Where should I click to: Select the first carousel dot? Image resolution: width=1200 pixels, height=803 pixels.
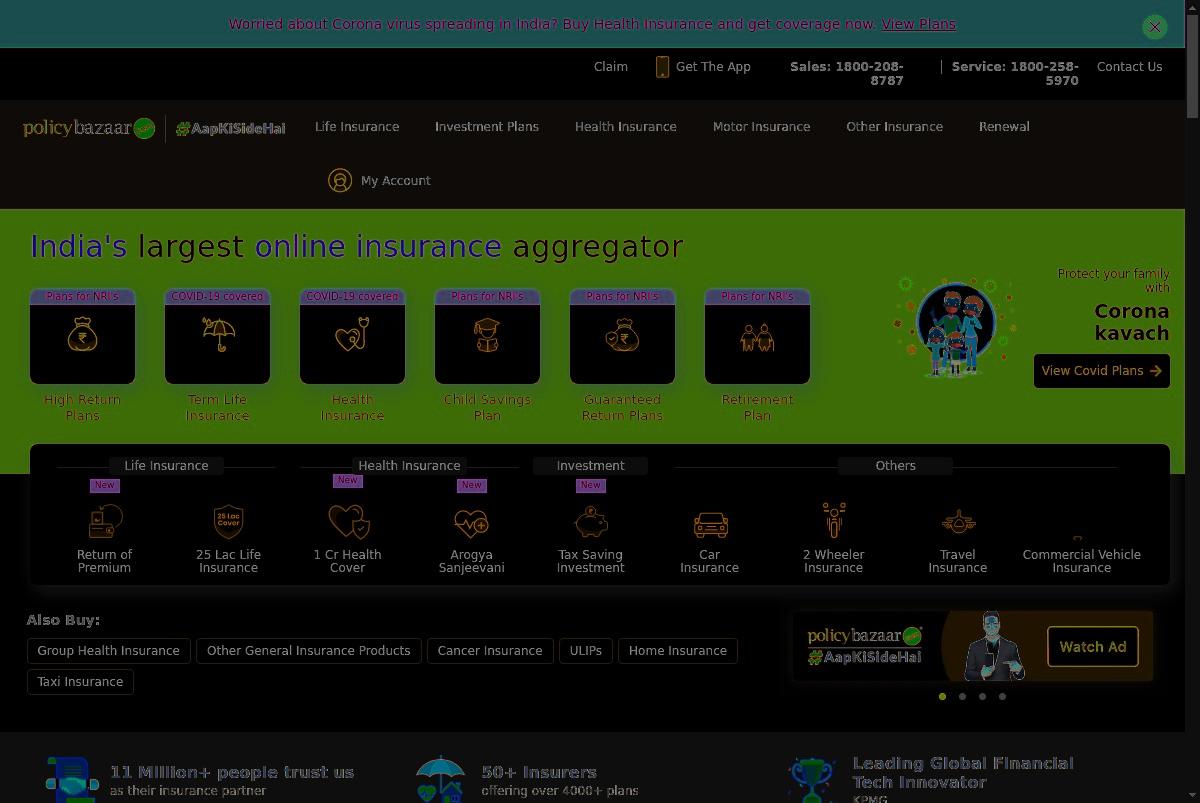(x=942, y=697)
